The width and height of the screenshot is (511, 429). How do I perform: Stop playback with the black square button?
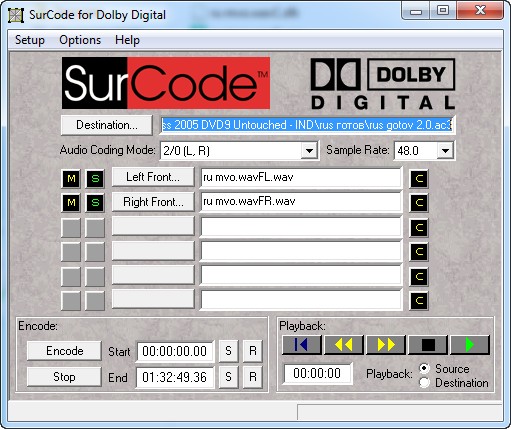click(428, 345)
